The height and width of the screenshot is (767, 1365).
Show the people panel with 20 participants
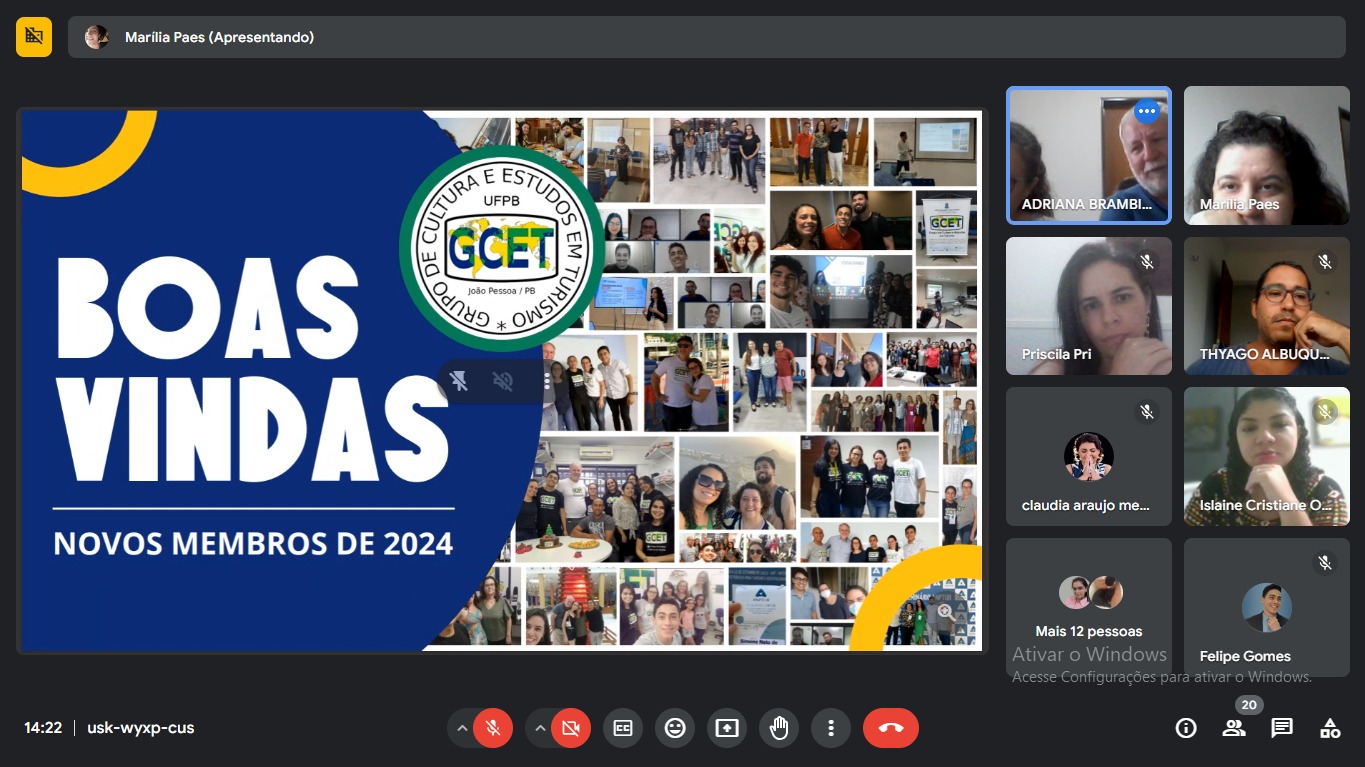pyautogui.click(x=1234, y=728)
